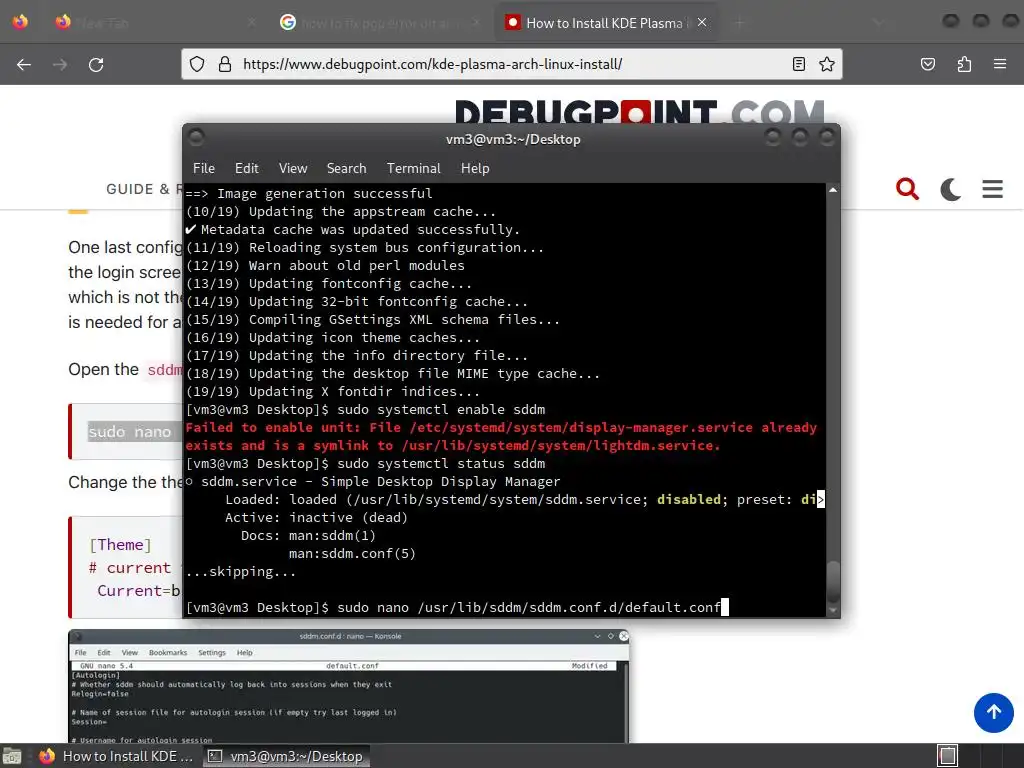This screenshot has height=768, width=1024.
Task: Open the red search icon on Debugpoint
Action: tap(907, 189)
